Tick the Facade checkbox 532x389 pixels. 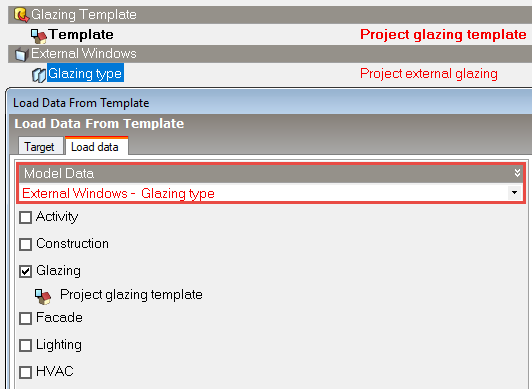click(x=25, y=318)
